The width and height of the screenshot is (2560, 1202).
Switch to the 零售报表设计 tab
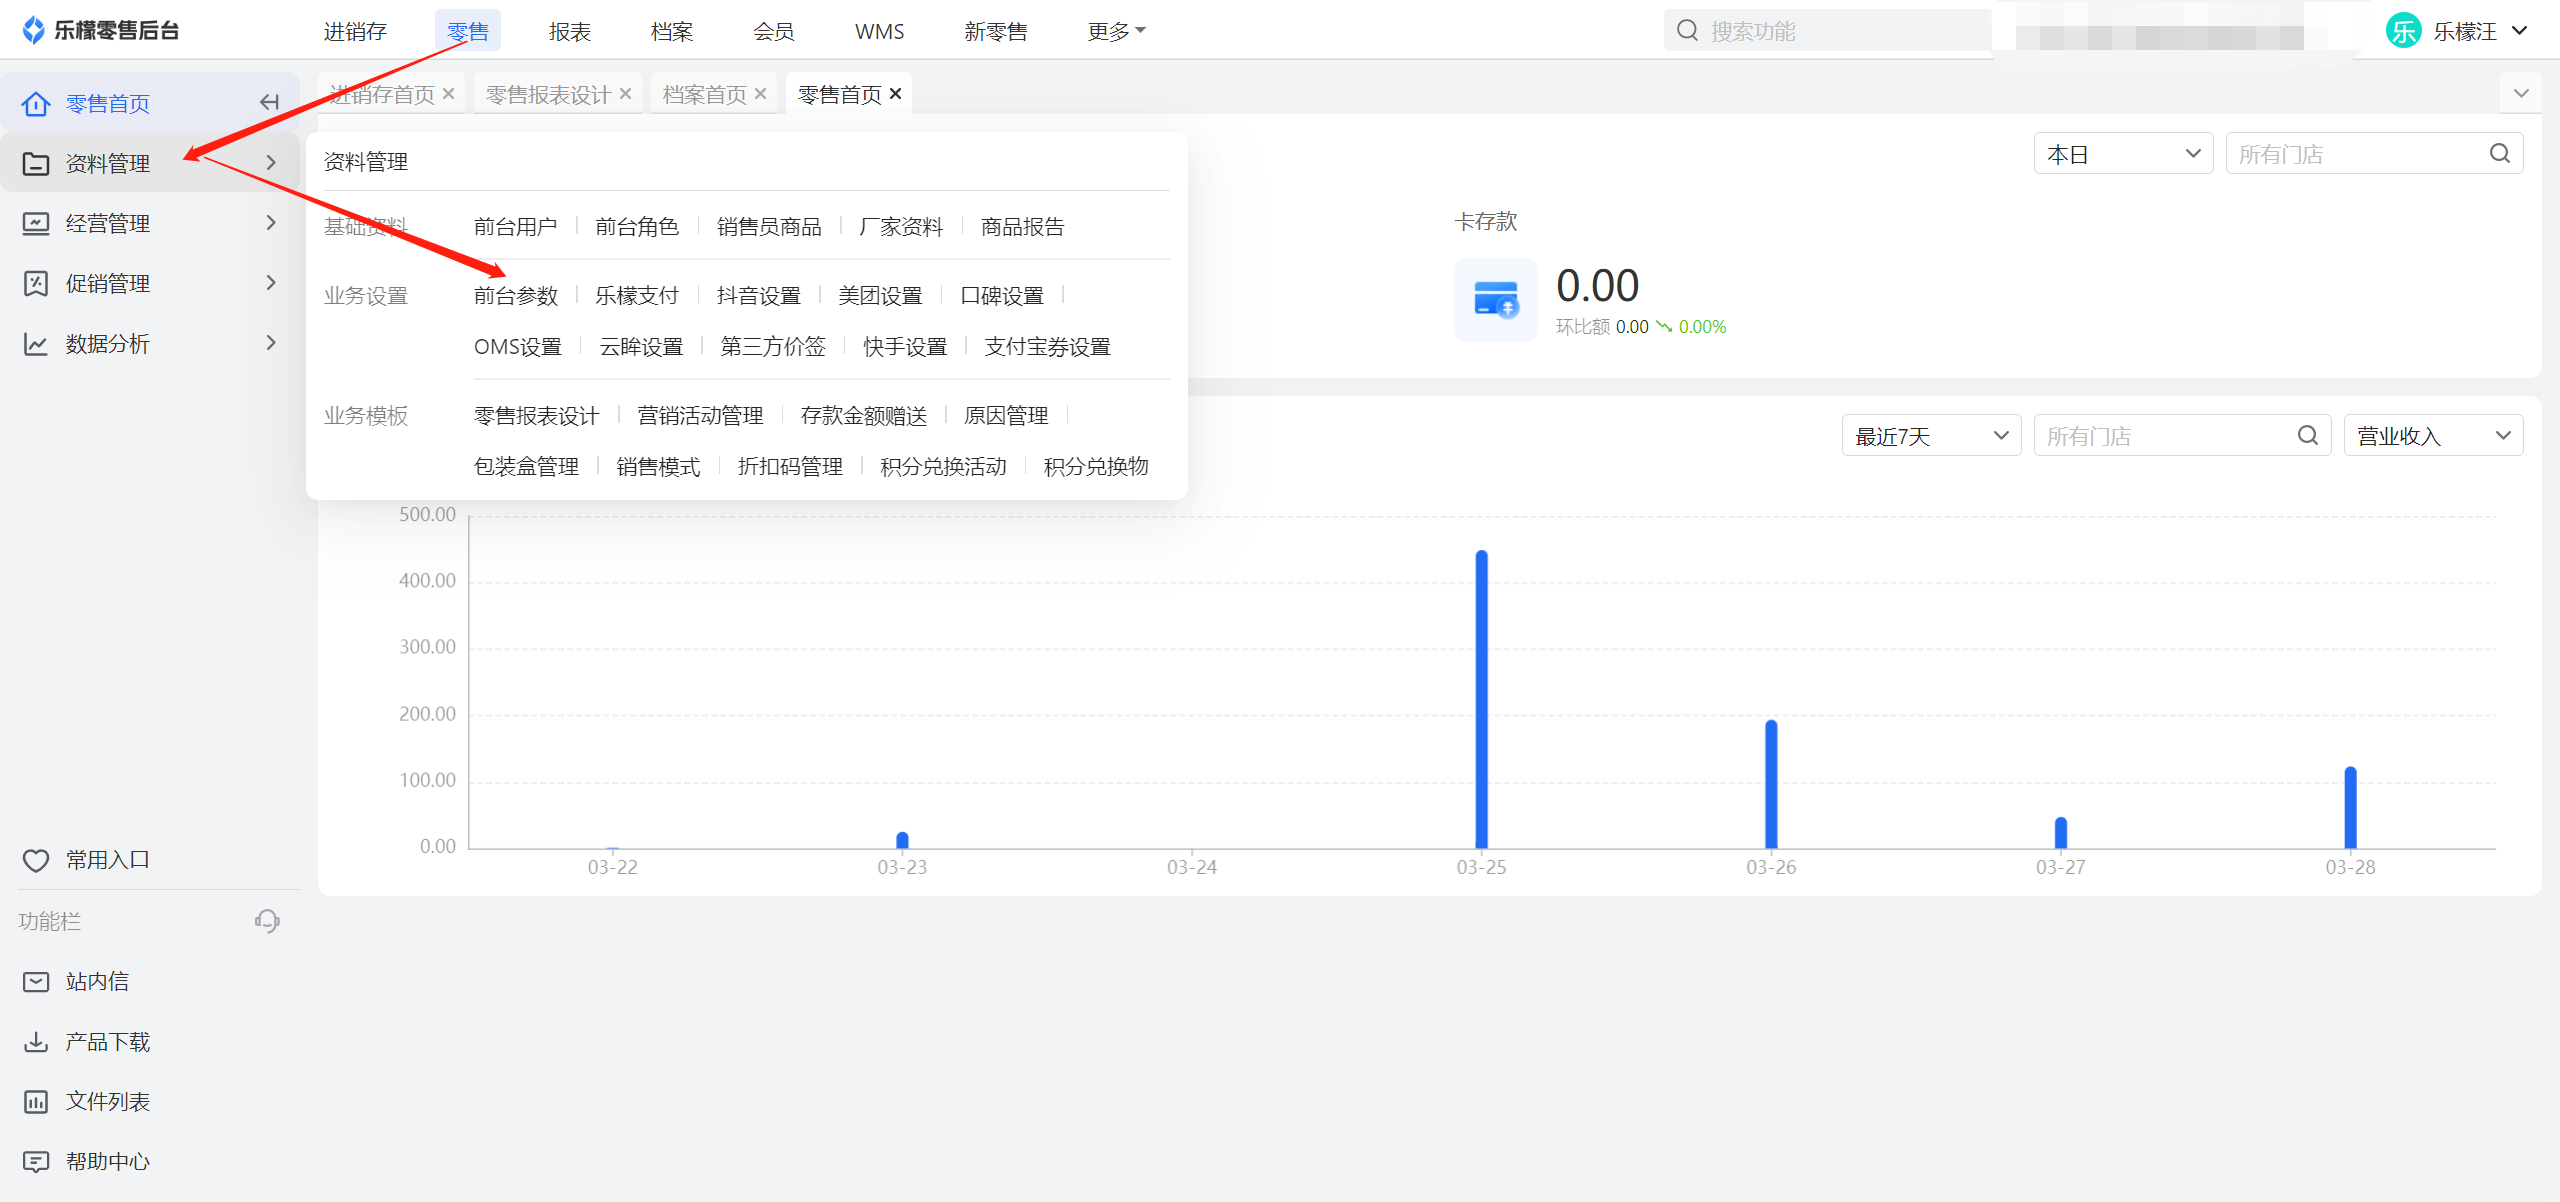(548, 94)
